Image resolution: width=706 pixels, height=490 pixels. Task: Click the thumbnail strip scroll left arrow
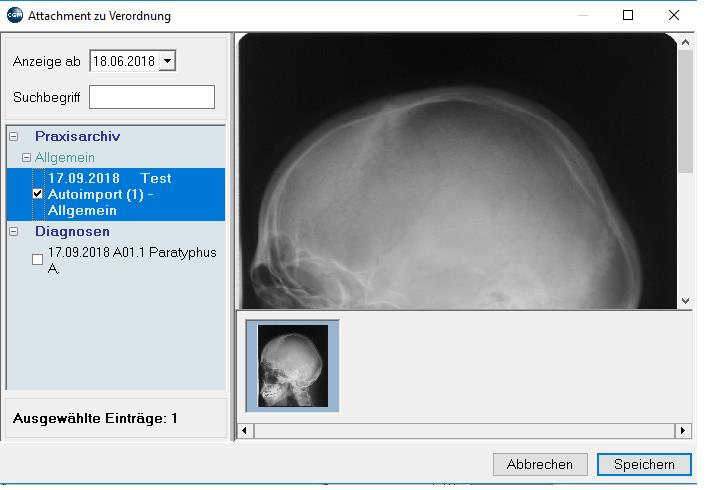pyautogui.click(x=244, y=431)
